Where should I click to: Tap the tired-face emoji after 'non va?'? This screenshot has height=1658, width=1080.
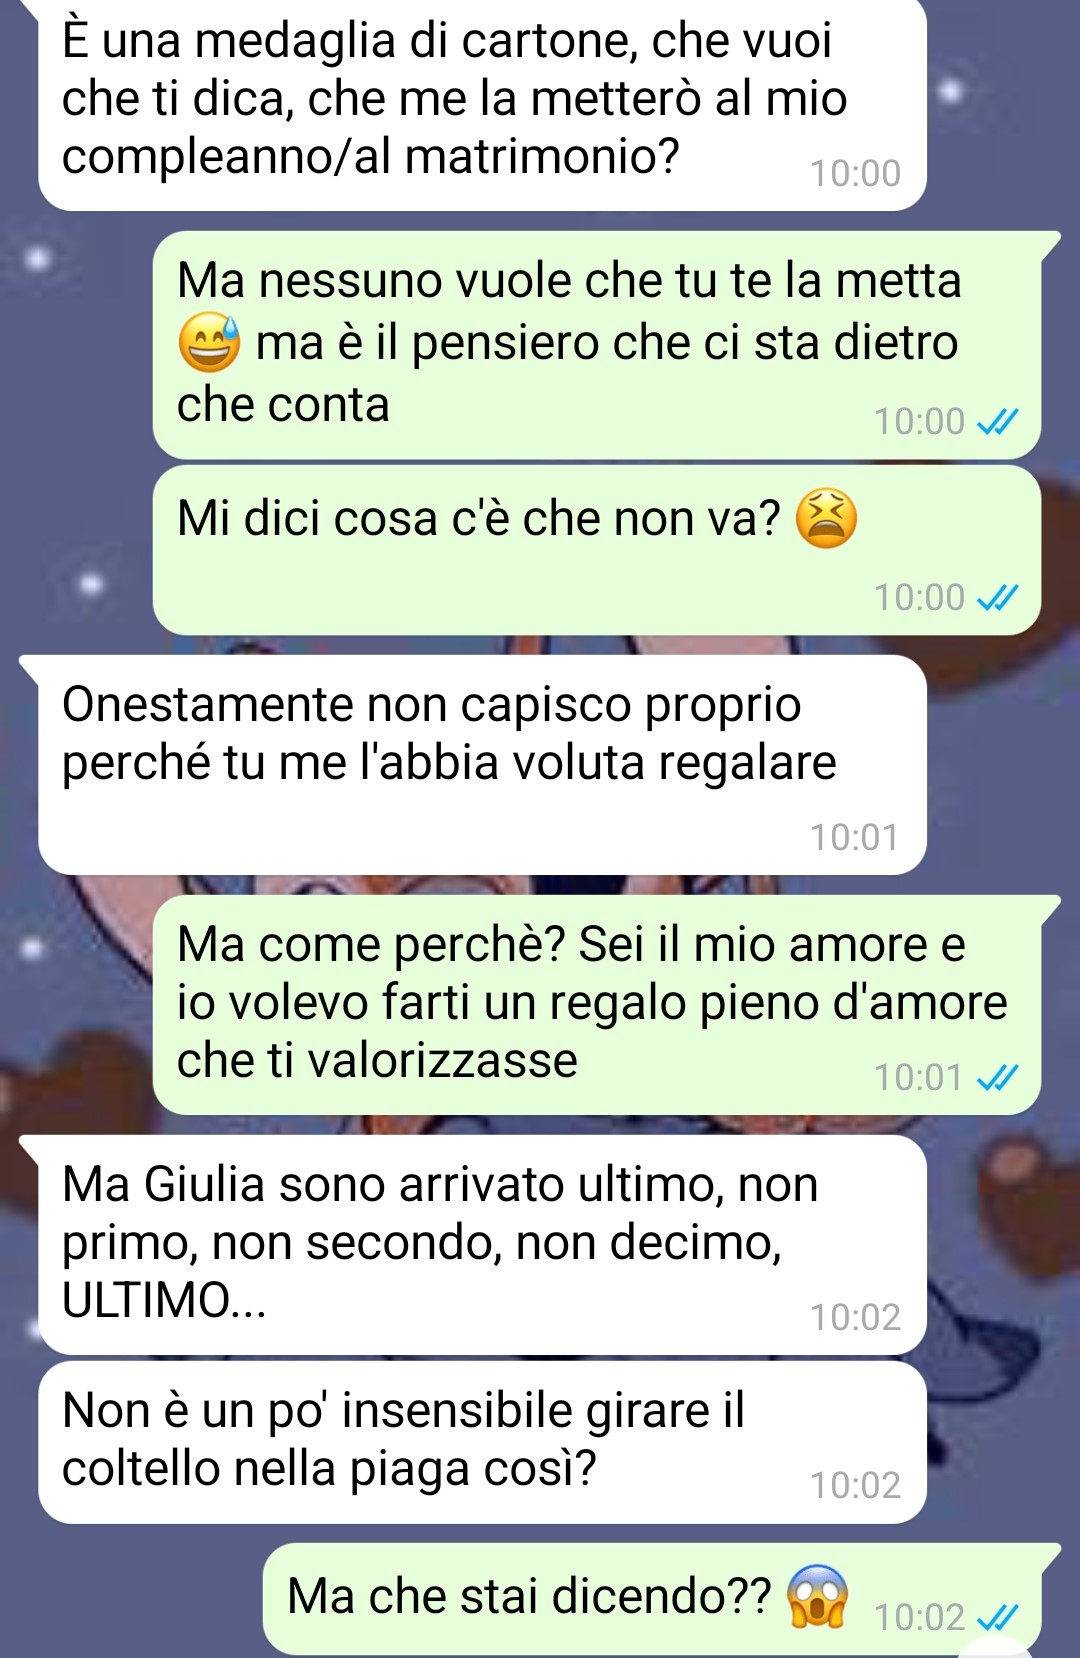click(826, 518)
